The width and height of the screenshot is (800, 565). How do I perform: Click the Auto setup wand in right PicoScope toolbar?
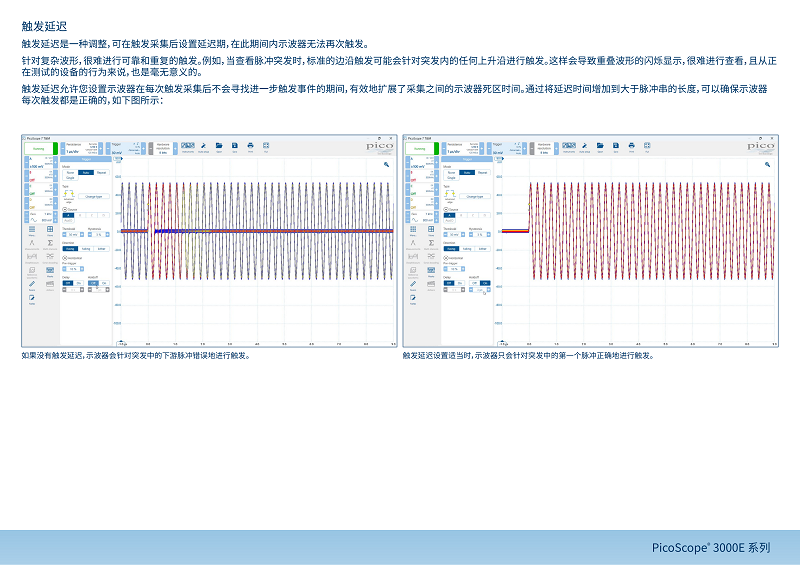[584, 148]
